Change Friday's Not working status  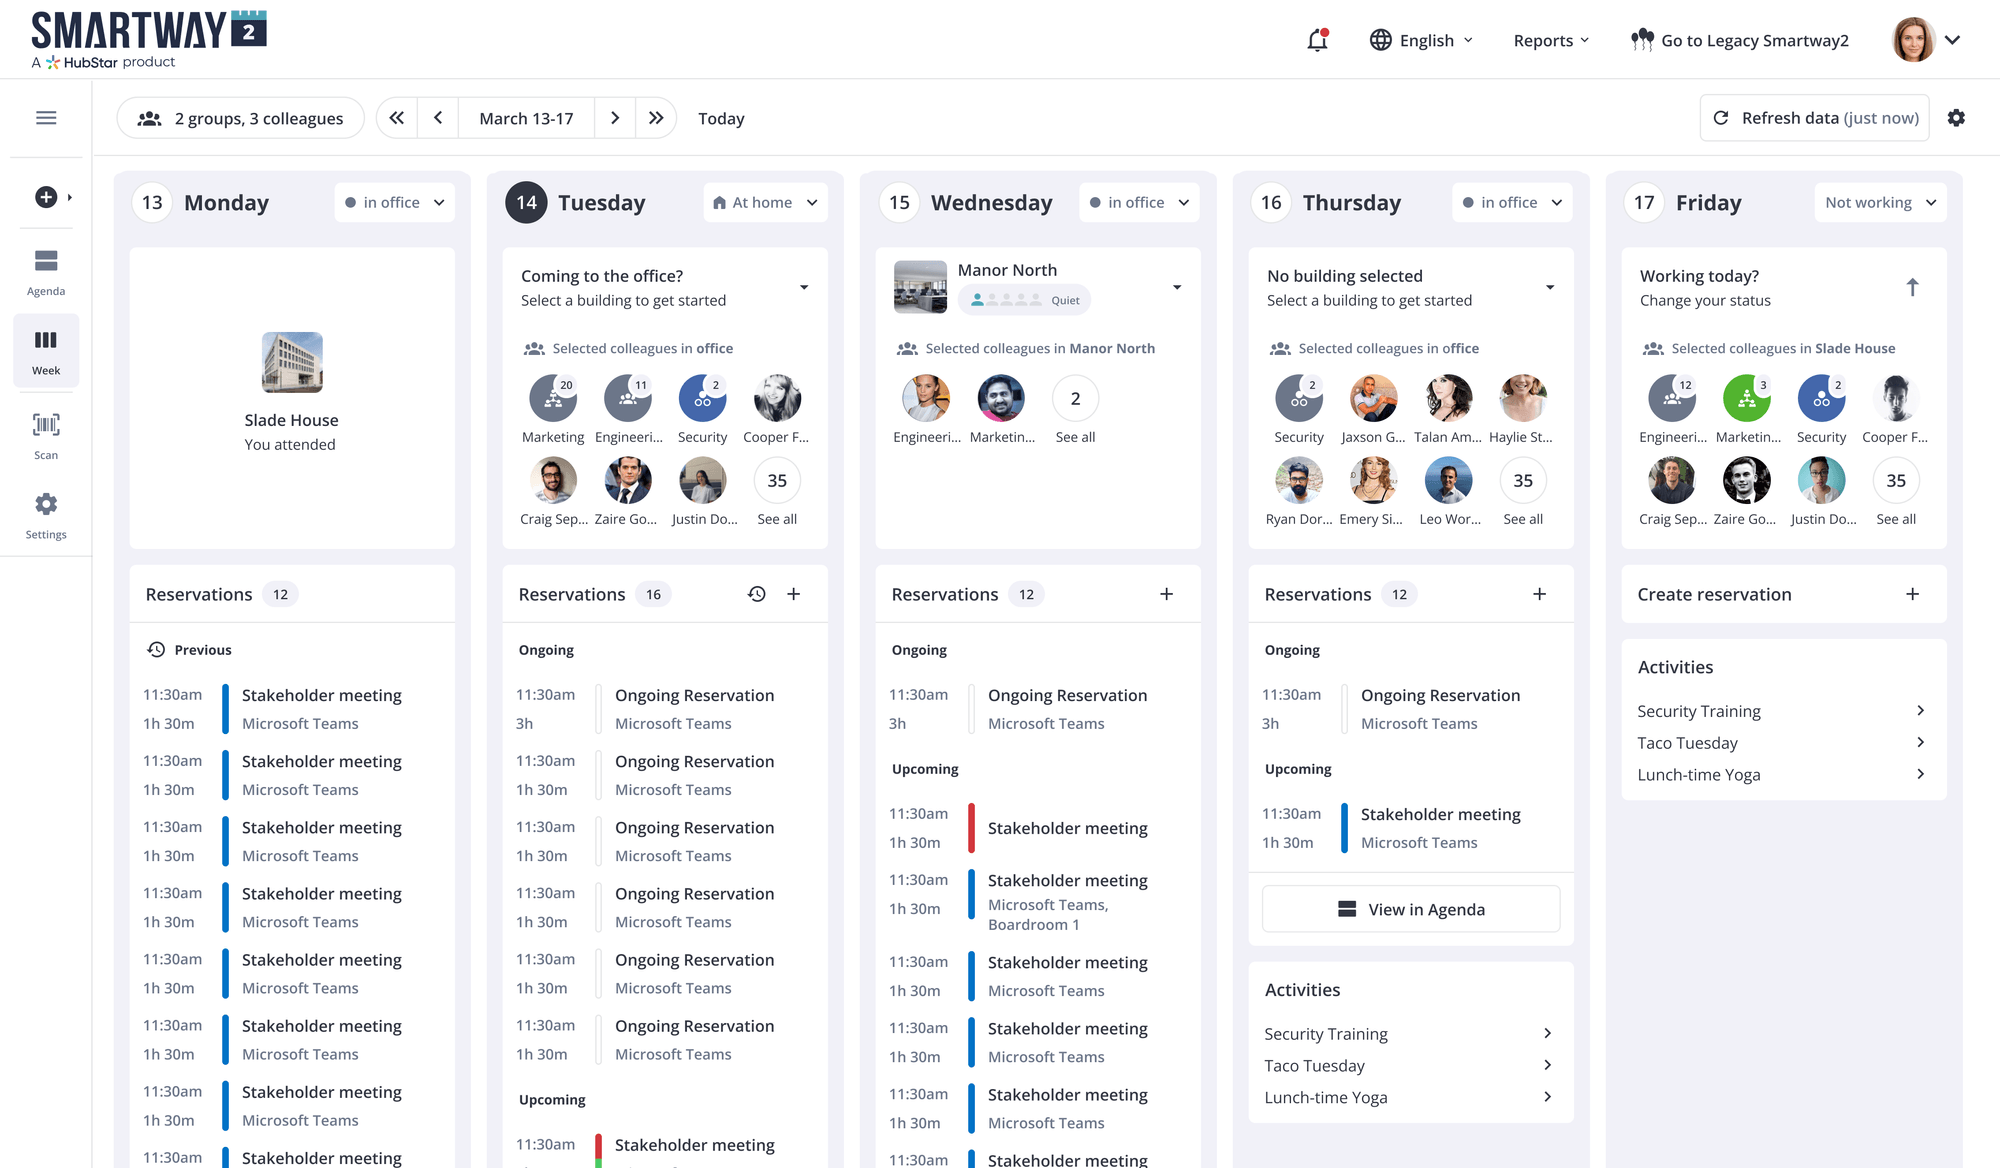point(1880,202)
